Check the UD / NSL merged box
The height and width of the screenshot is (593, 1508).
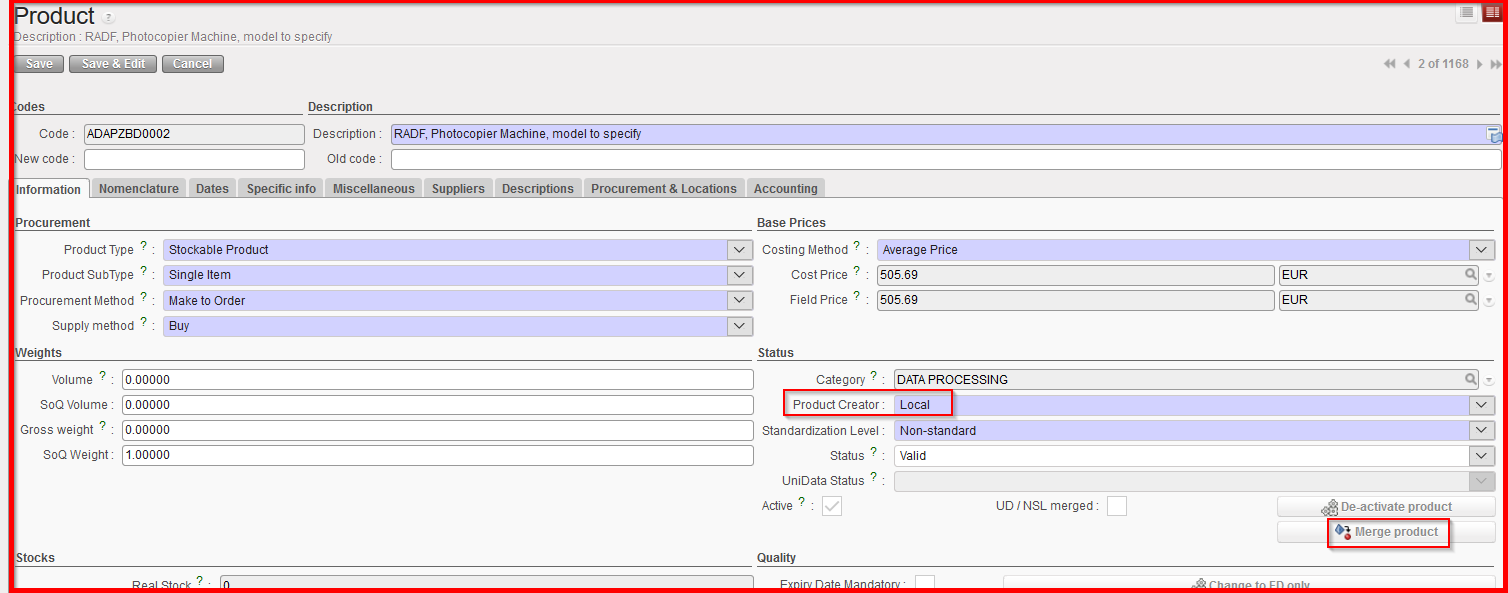tap(1116, 506)
